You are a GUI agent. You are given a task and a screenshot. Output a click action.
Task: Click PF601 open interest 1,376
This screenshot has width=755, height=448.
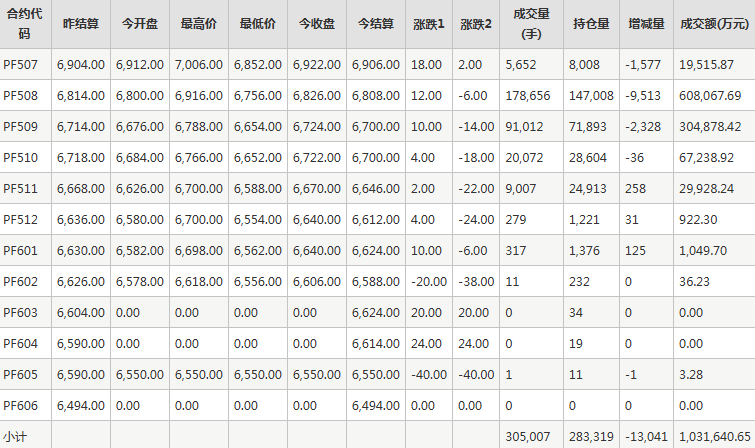(584, 250)
